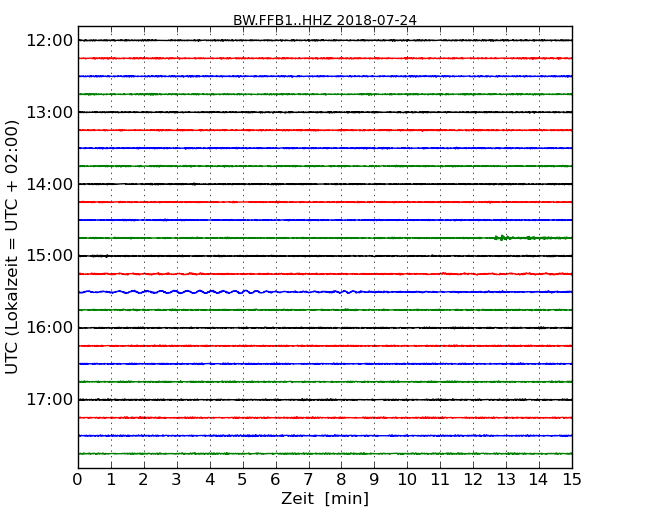The width and height of the screenshot is (650, 520).
Task: Click the x-axis tick label 14
Action: (539, 480)
